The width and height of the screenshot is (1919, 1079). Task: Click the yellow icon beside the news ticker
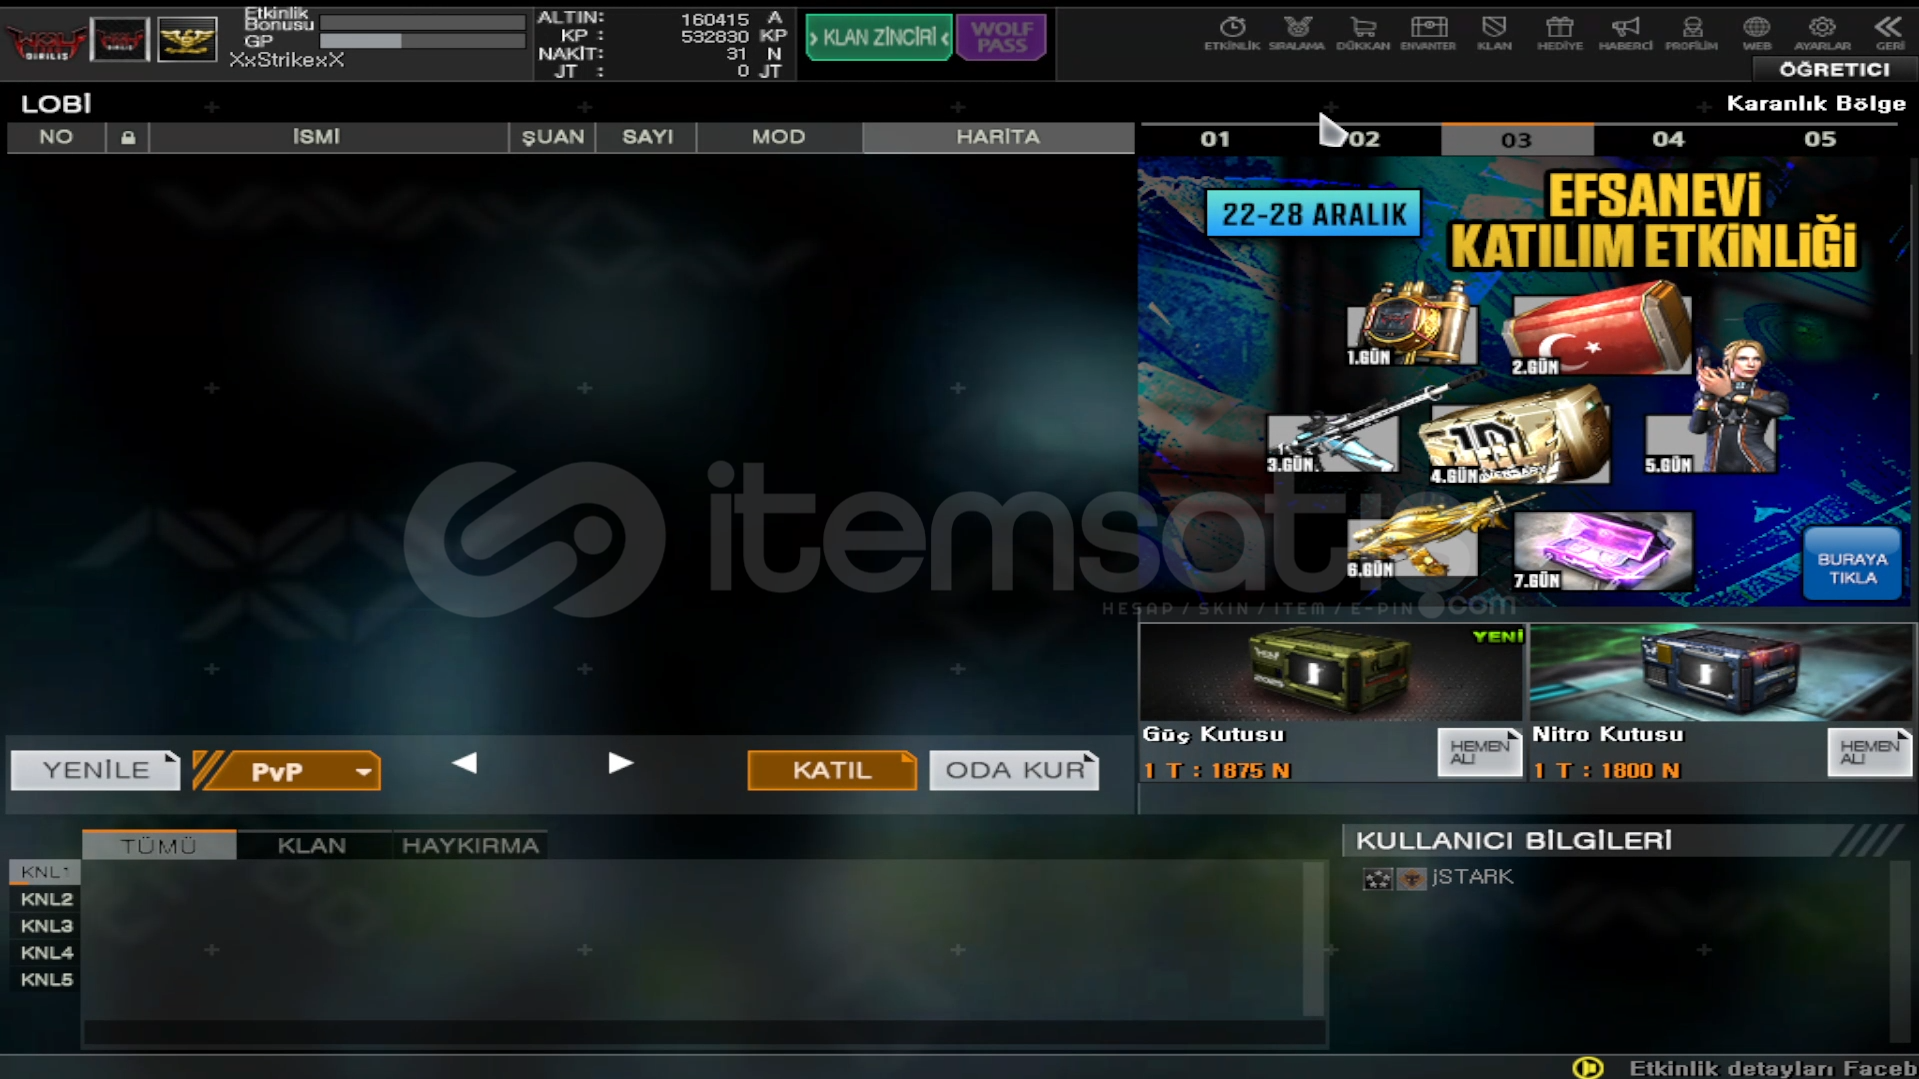(x=1588, y=1067)
